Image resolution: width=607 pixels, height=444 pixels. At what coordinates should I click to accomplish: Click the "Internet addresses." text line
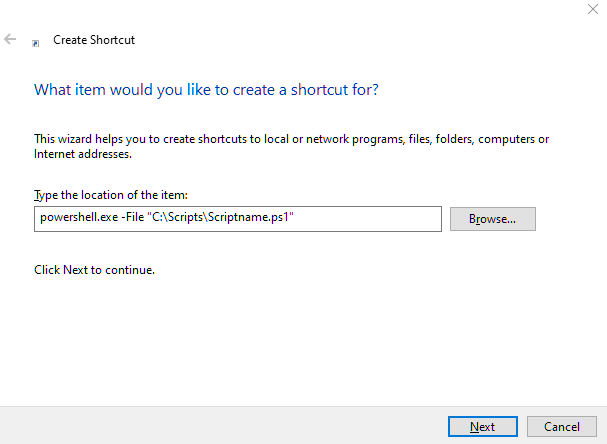point(82,154)
